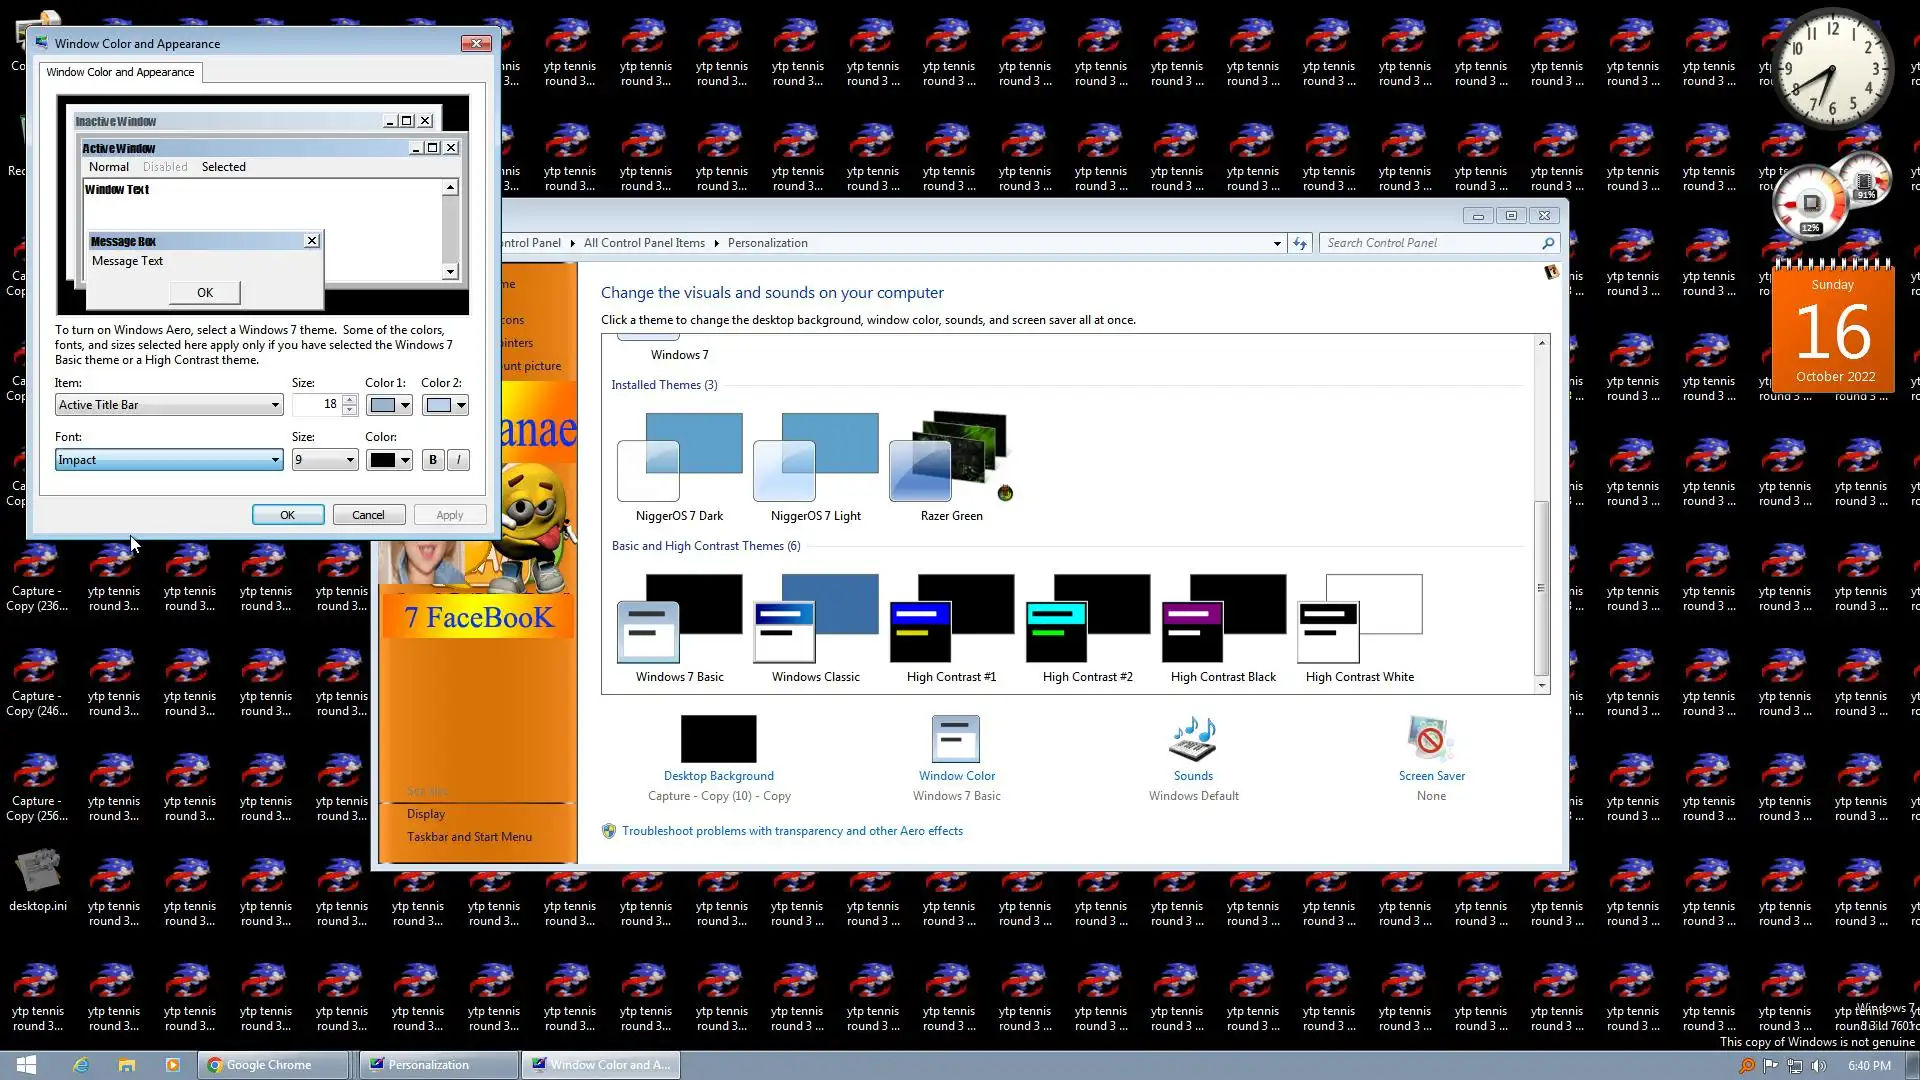Toggle italic font button
This screenshot has width=1920, height=1080.
458,460
